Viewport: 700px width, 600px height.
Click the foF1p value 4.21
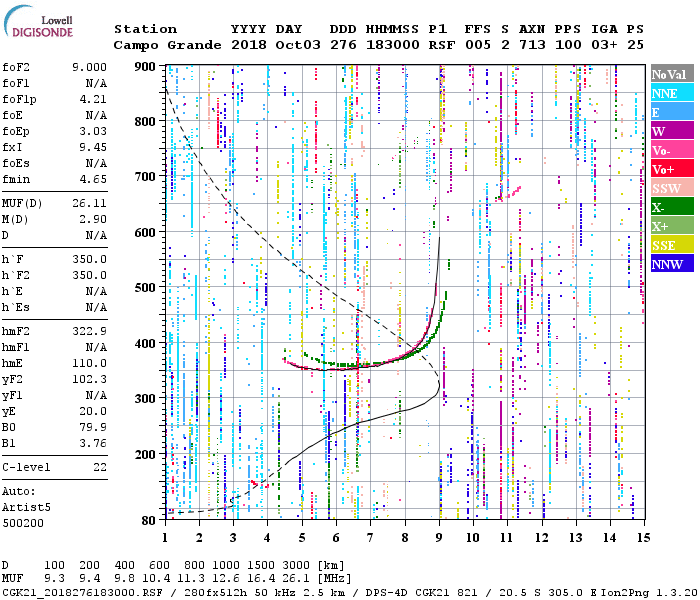[x=93, y=99]
